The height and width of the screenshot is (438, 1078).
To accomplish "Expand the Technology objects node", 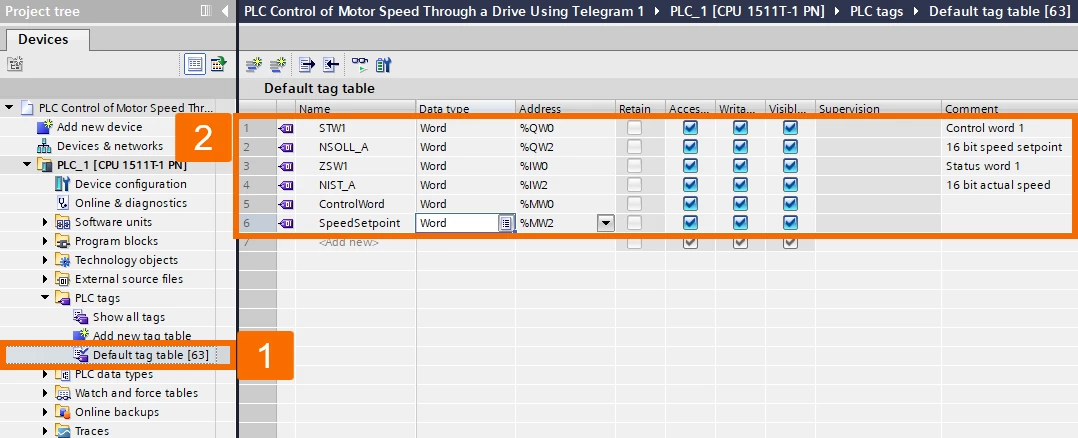I will pos(45,260).
